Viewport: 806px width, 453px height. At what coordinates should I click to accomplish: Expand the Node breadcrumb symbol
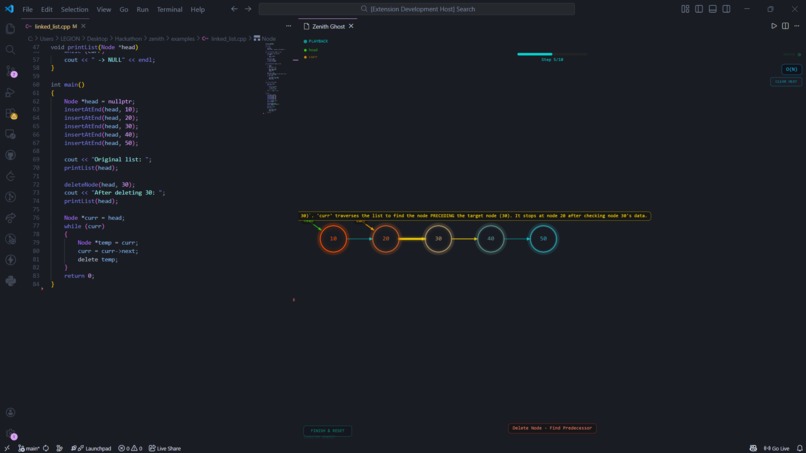pos(265,39)
